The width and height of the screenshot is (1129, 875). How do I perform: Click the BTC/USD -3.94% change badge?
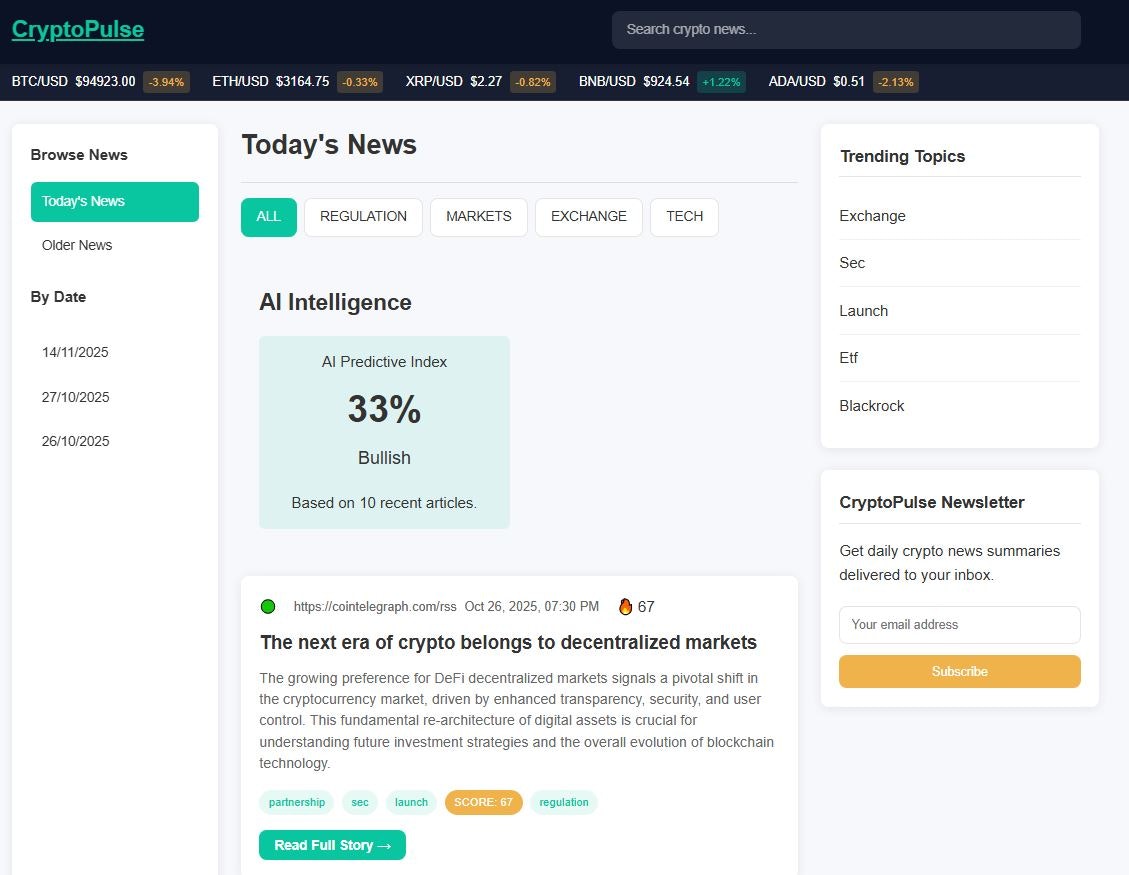(x=166, y=82)
